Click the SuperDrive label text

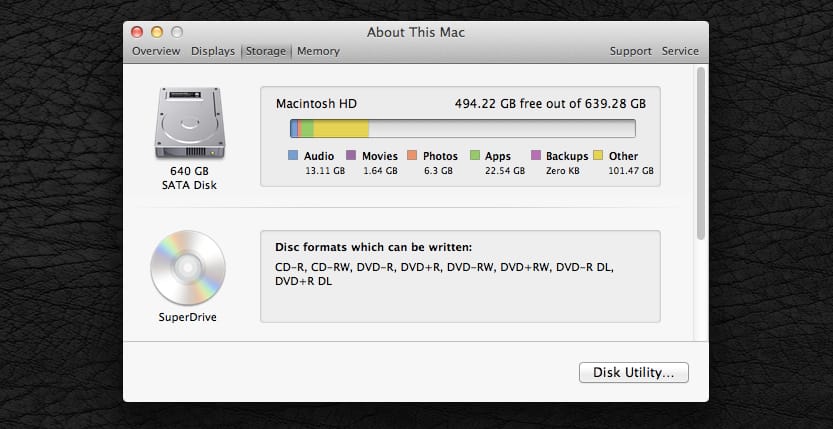pos(188,318)
